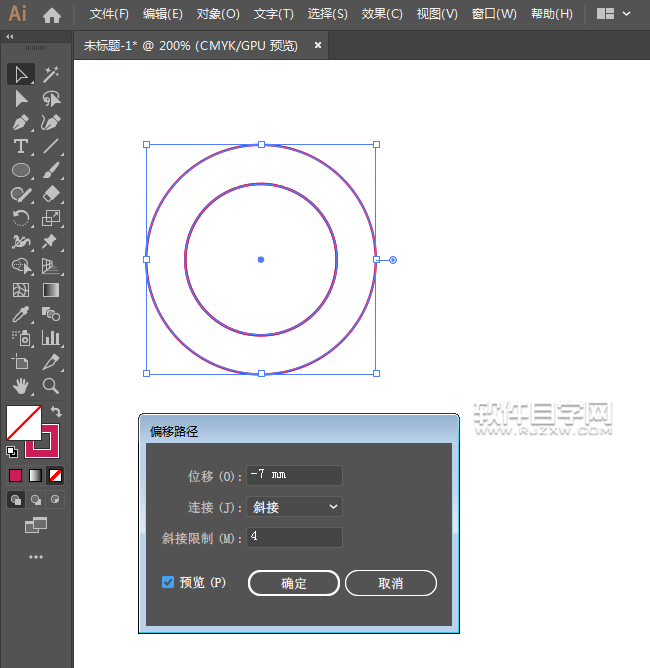Open the Effect (效果) menu
The width and height of the screenshot is (650, 668).
coord(381,14)
